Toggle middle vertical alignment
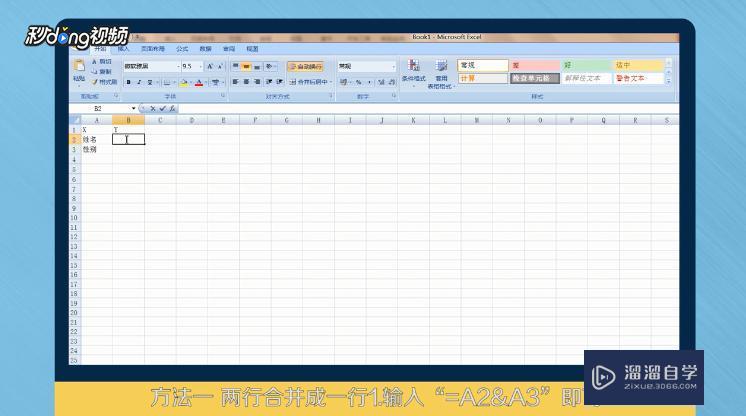746x416 pixels. pos(246,66)
